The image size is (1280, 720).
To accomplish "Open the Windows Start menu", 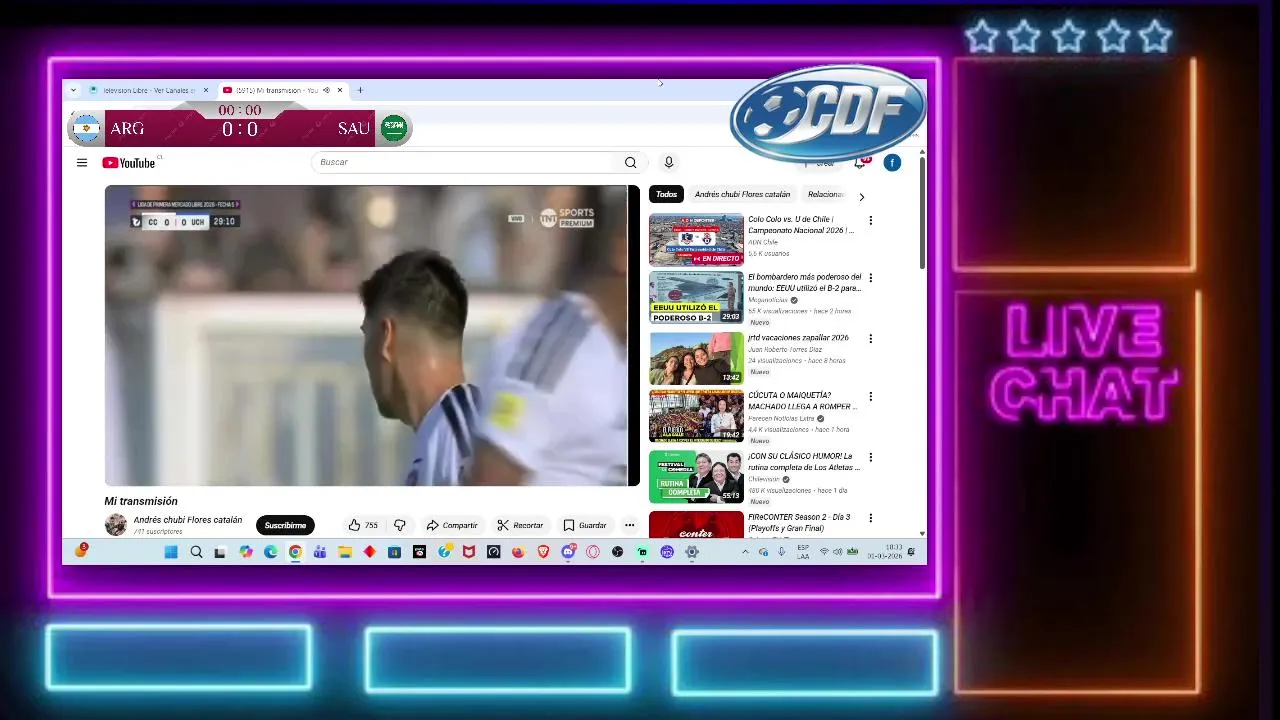I will [171, 552].
